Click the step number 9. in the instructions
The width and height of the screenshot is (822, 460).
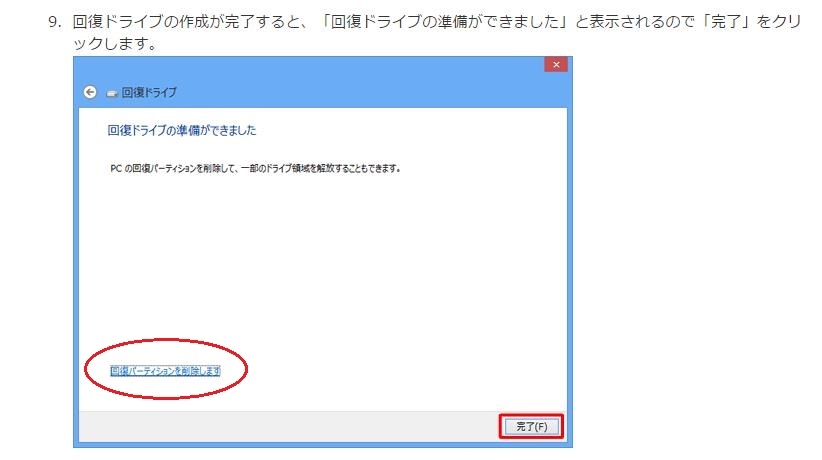55,22
